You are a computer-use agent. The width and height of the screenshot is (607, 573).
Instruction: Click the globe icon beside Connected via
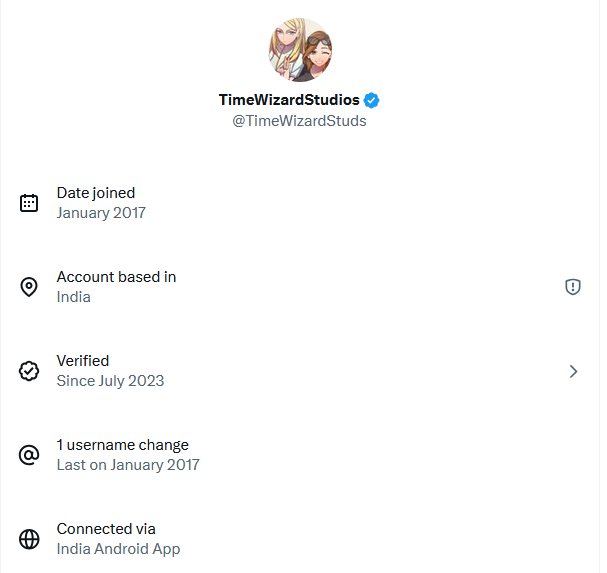[x=29, y=539]
